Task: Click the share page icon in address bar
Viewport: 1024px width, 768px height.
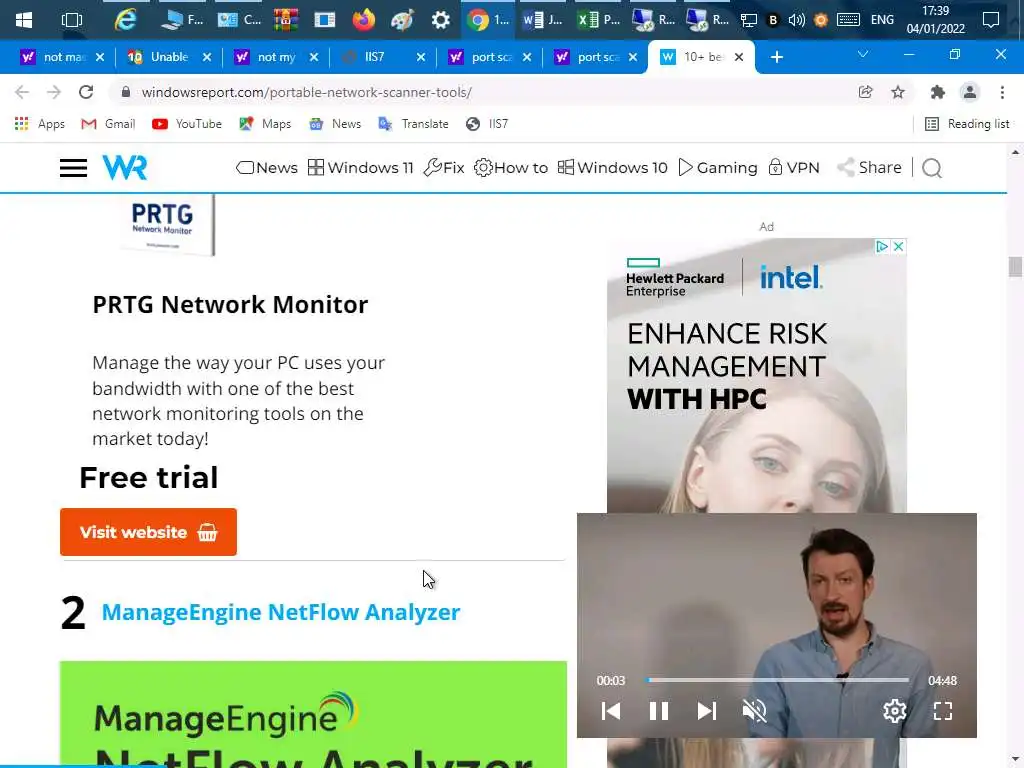Action: click(865, 92)
